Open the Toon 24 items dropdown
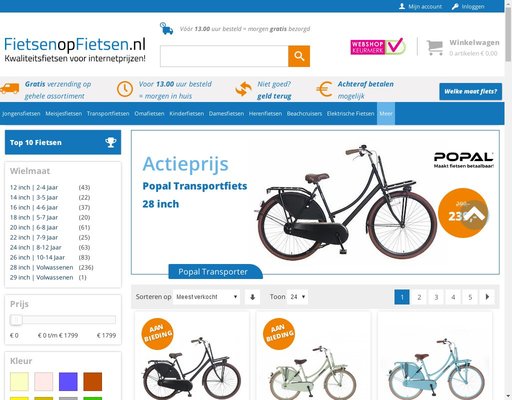 tap(297, 297)
